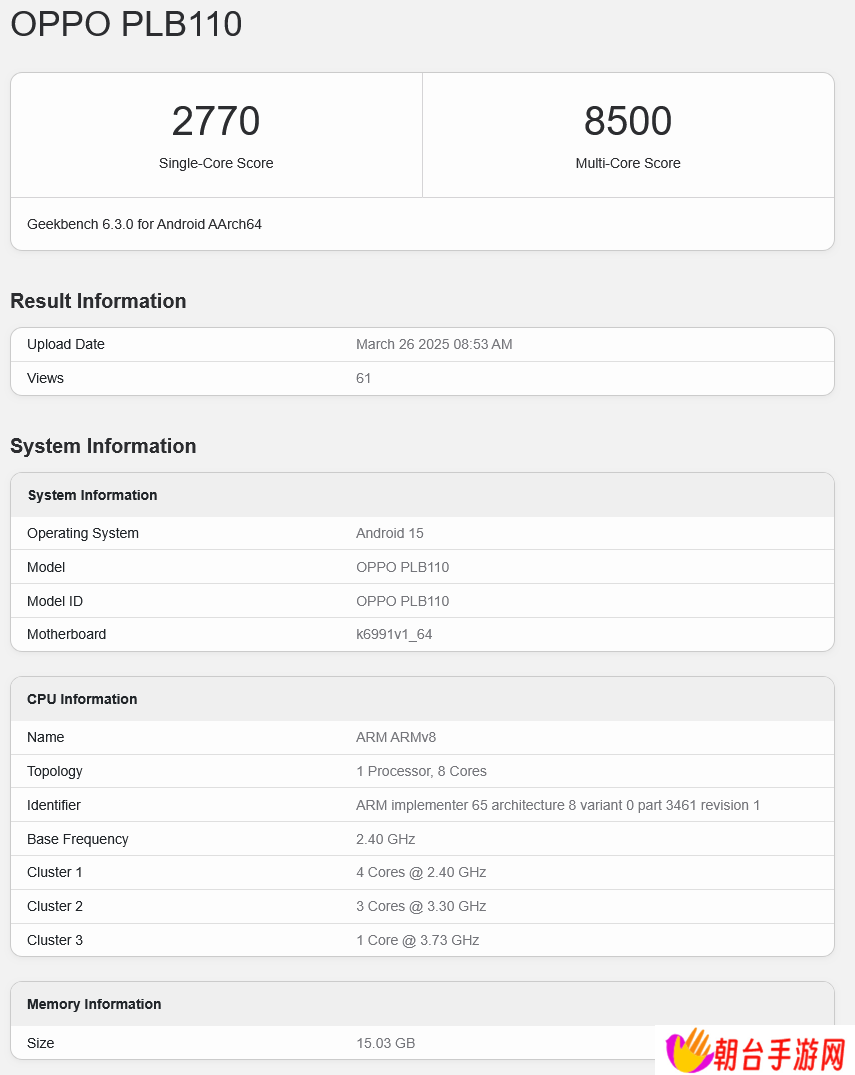Click the Operating System label
The image size is (855, 1075).
coord(83,533)
